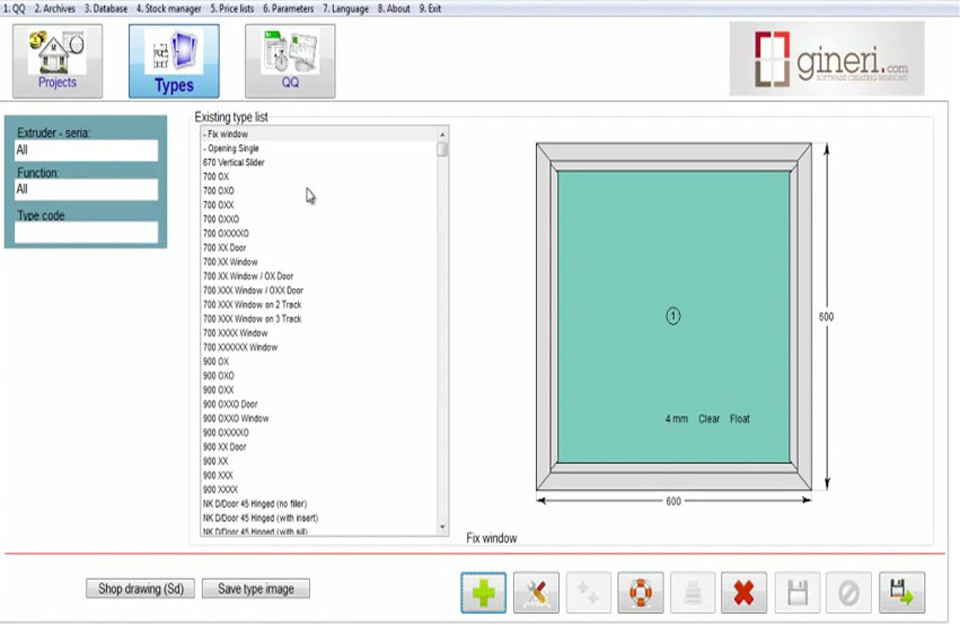
Task: Click the circled number 1 pane marker
Action: pyautogui.click(x=673, y=316)
